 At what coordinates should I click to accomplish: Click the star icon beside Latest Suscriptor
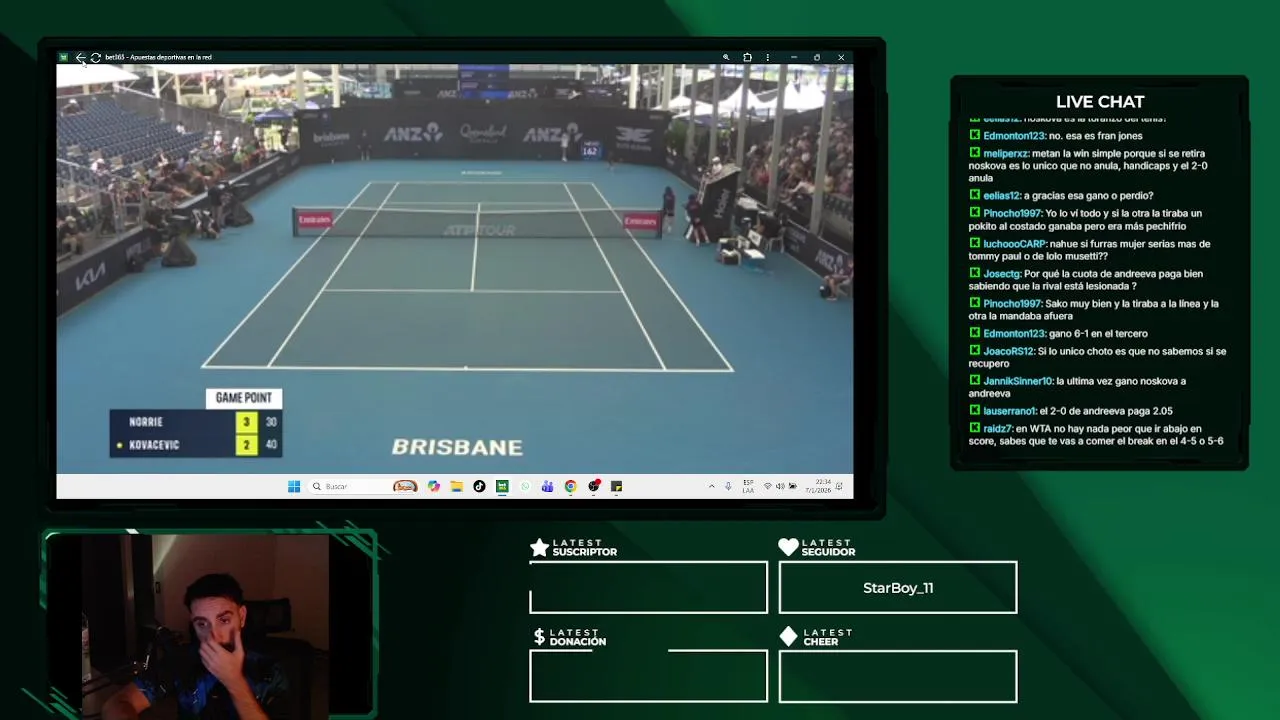[539, 547]
